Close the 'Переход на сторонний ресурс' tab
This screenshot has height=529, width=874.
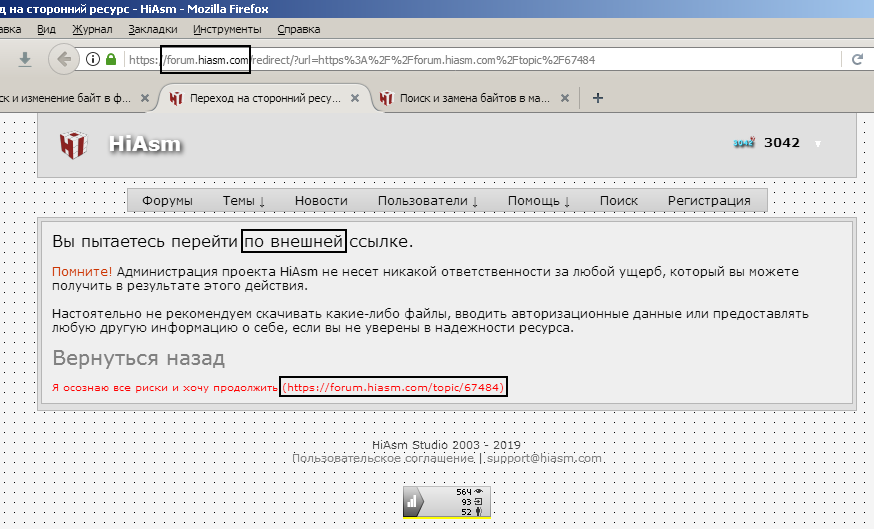(x=355, y=98)
